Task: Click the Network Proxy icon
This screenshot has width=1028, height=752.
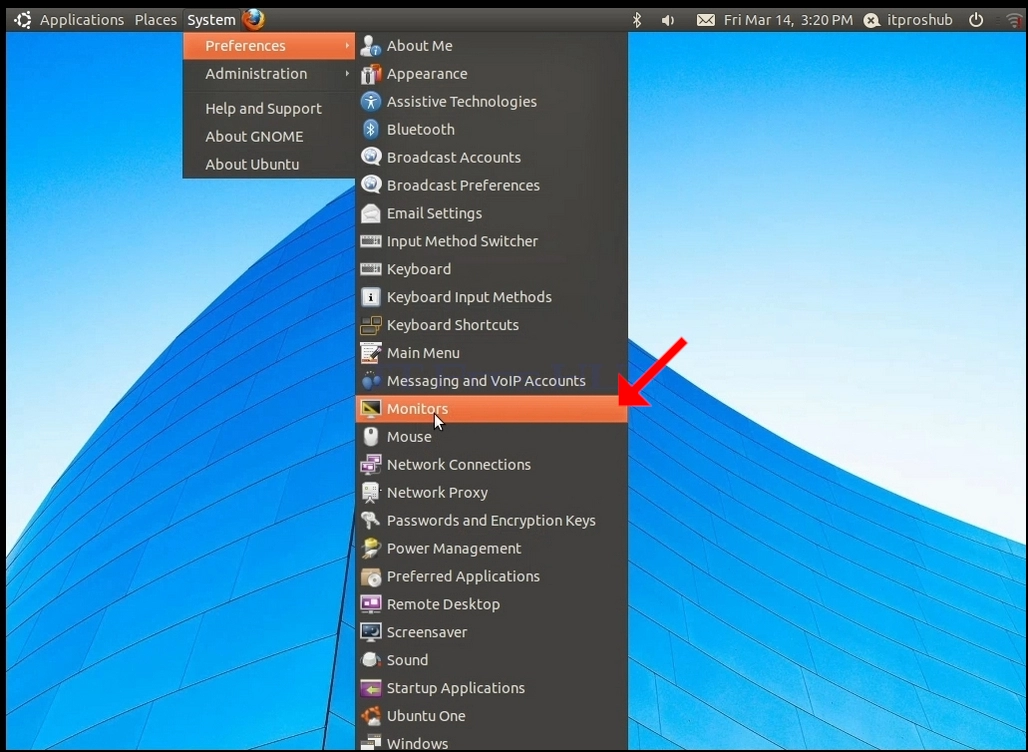Action: pyautogui.click(x=370, y=492)
